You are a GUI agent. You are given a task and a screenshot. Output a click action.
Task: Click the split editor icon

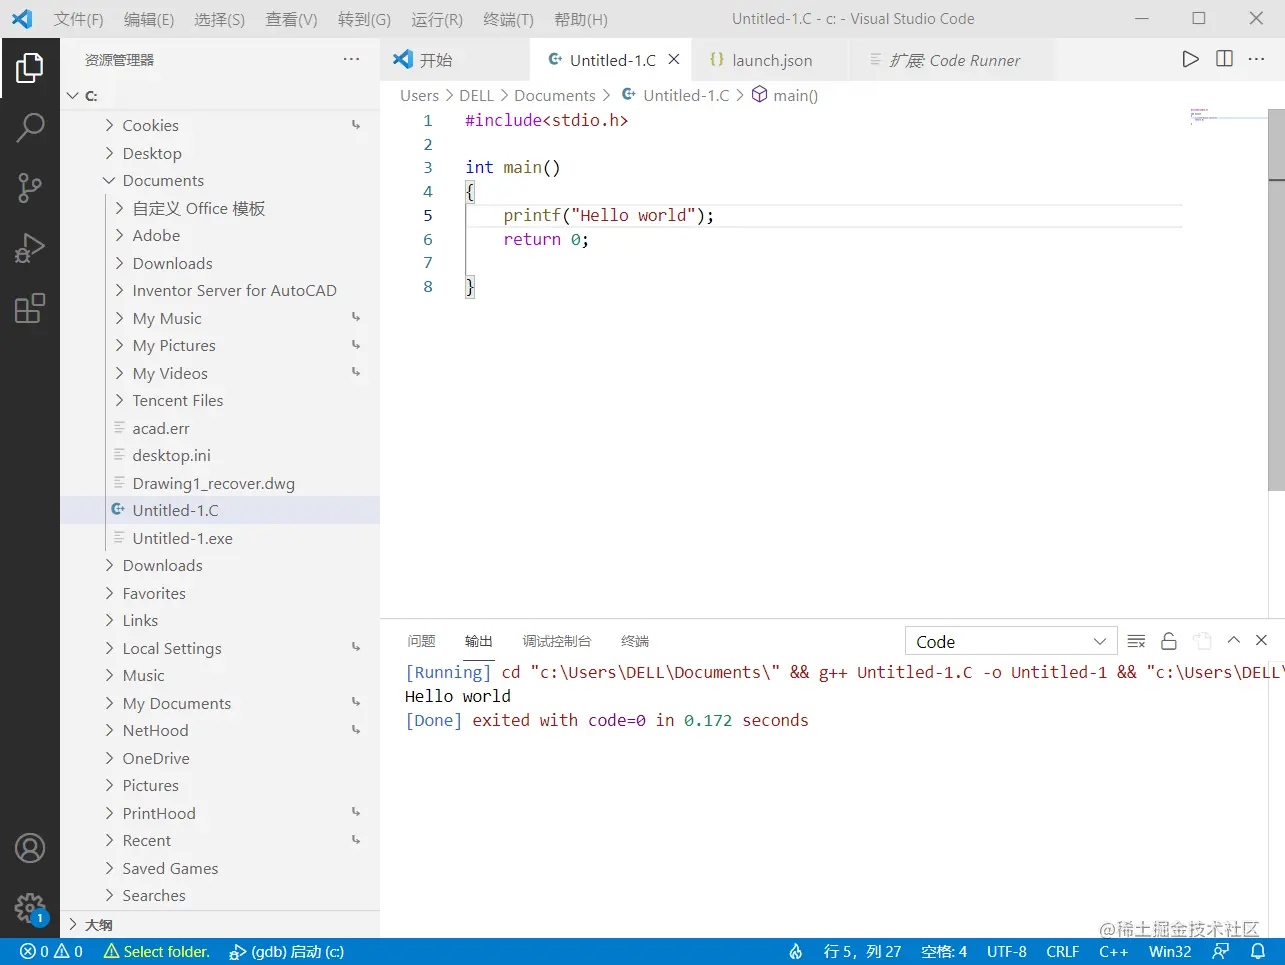1224,59
